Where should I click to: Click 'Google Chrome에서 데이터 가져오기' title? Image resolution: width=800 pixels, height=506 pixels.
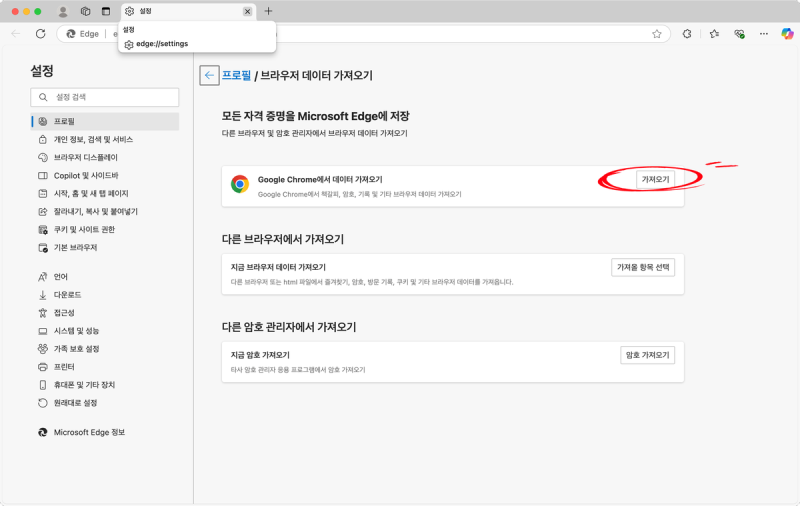pyautogui.click(x=320, y=180)
